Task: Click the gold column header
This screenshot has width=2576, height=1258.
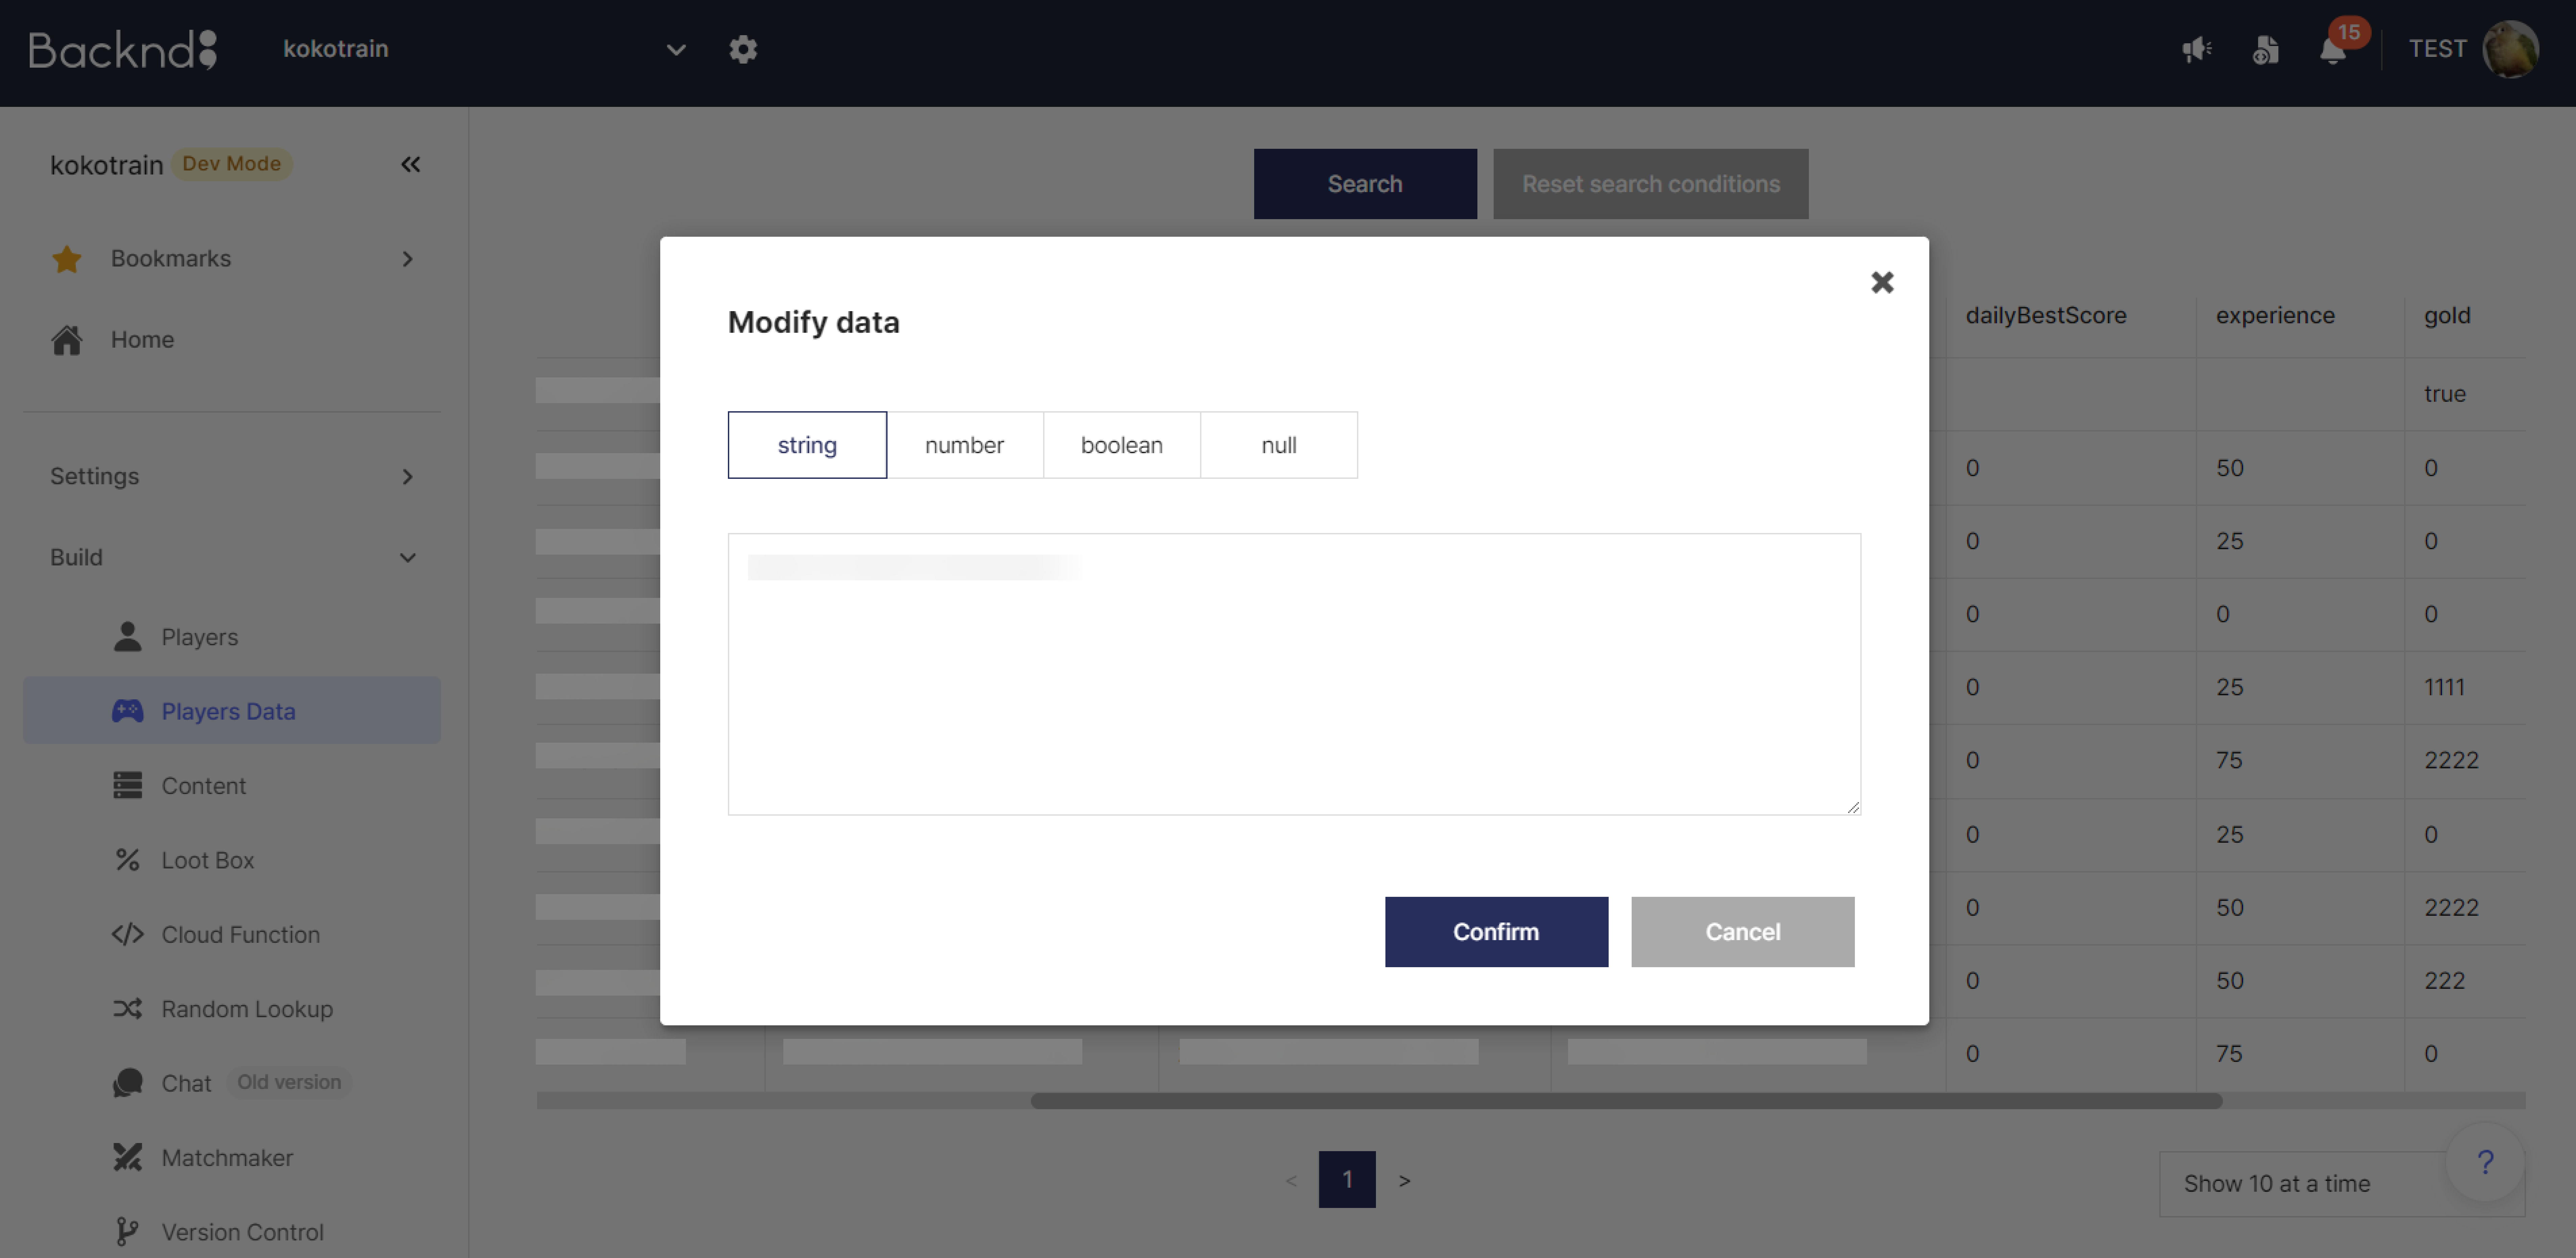Action: click(x=2447, y=316)
